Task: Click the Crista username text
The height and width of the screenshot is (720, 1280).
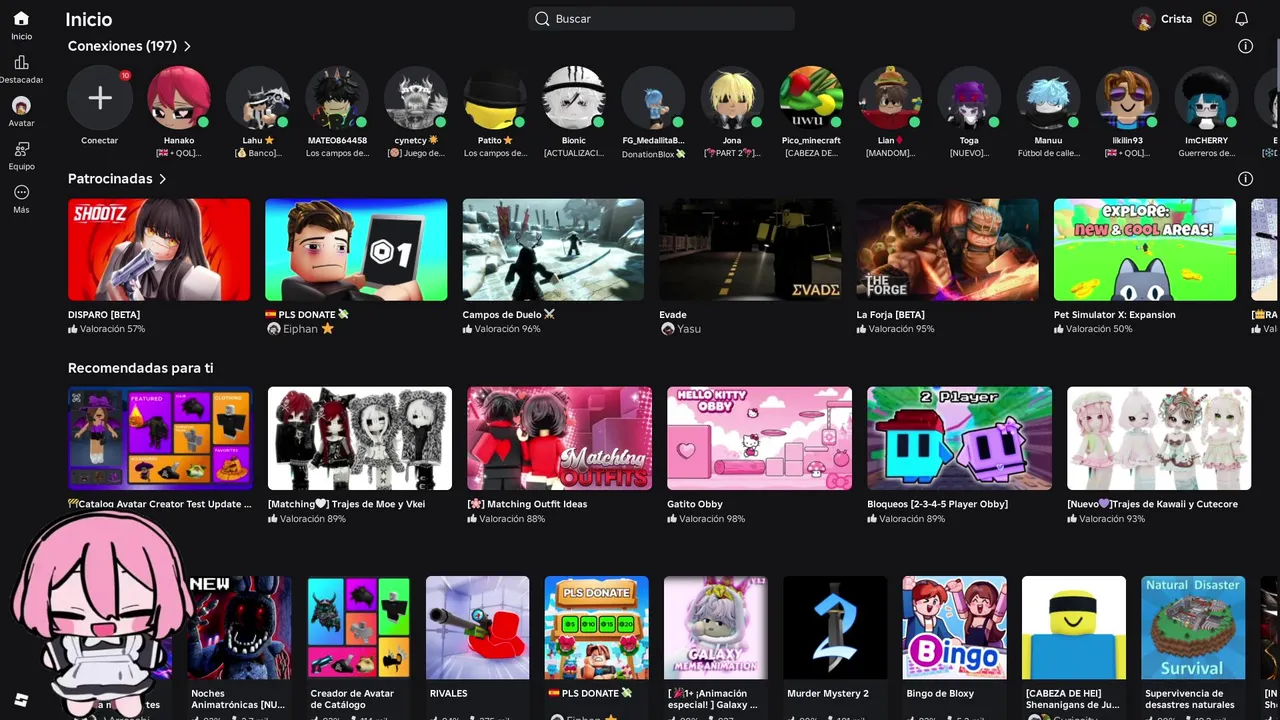Action: 1176,19
